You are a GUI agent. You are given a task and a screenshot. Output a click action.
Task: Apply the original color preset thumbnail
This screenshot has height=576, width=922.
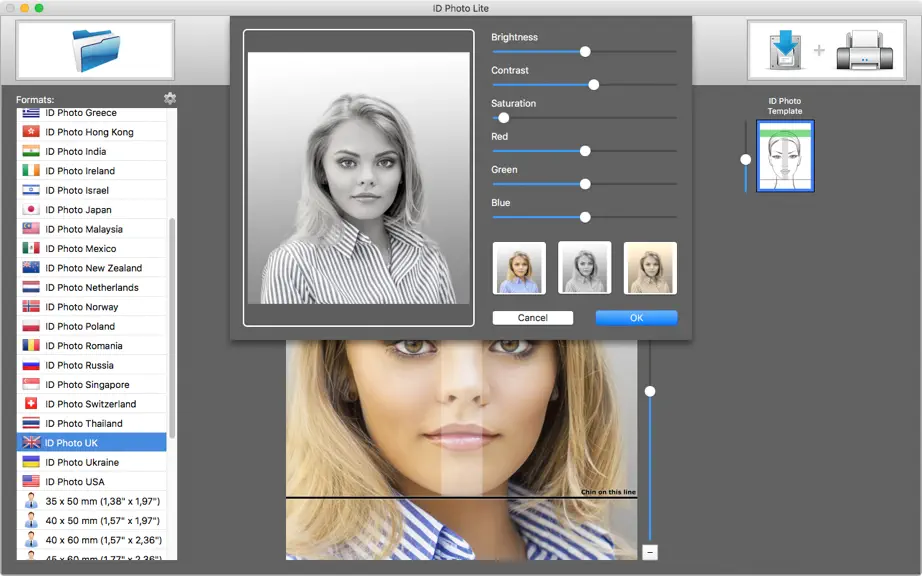519,268
